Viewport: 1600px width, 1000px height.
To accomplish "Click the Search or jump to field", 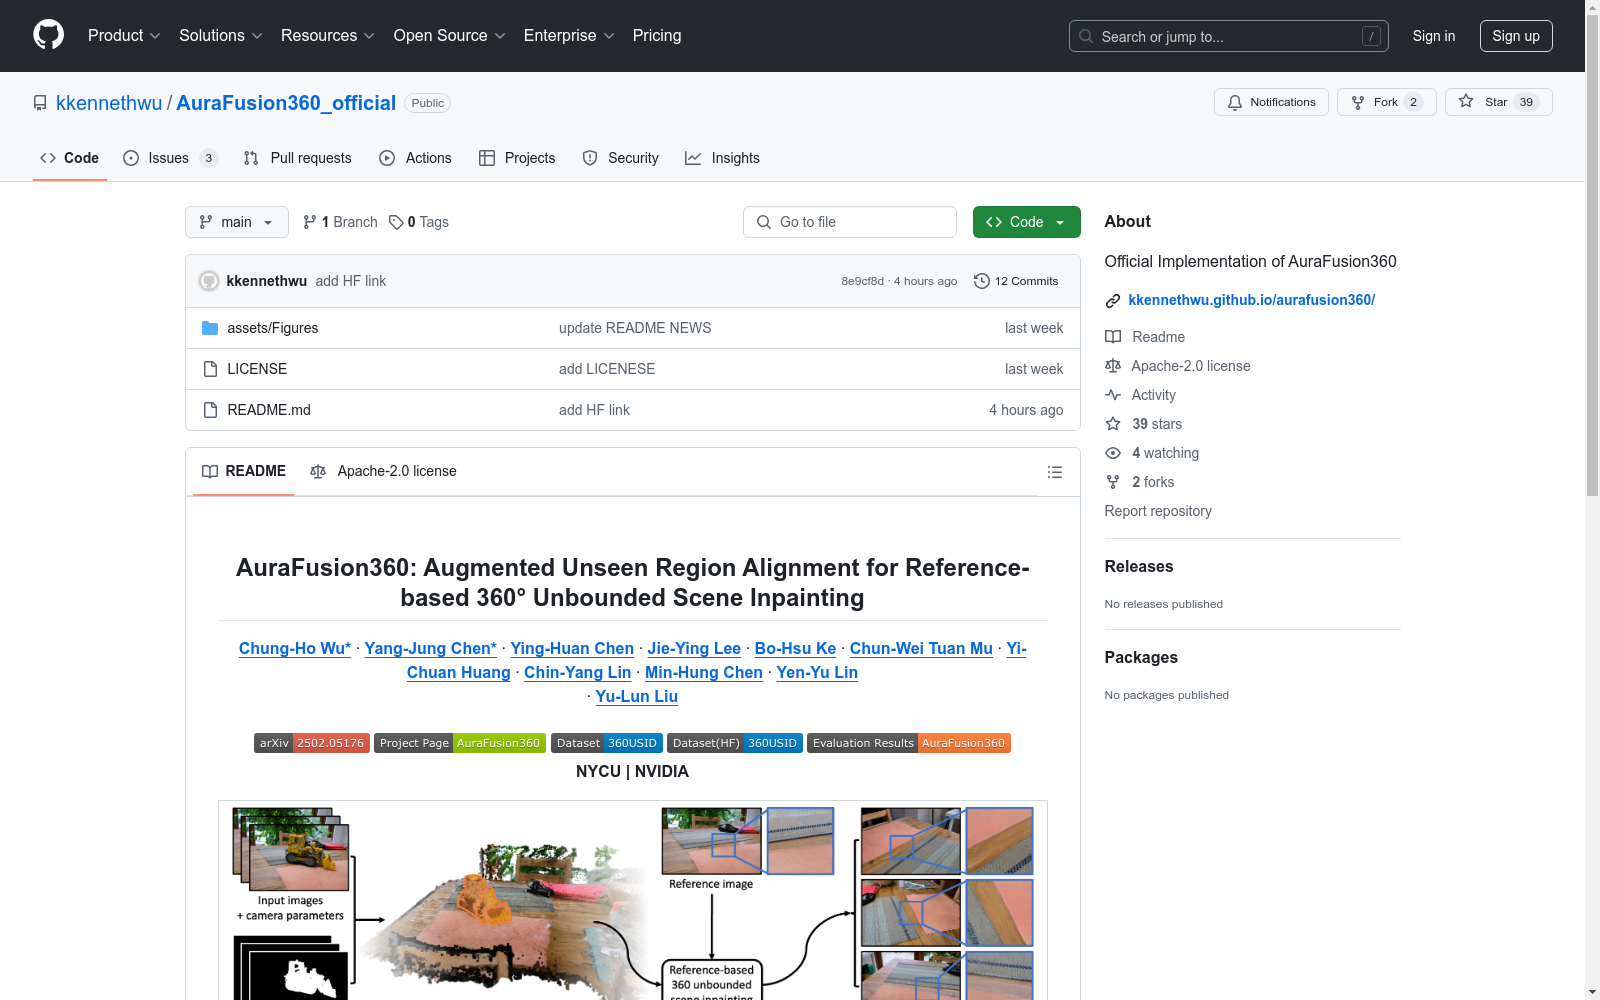I will tap(1229, 36).
